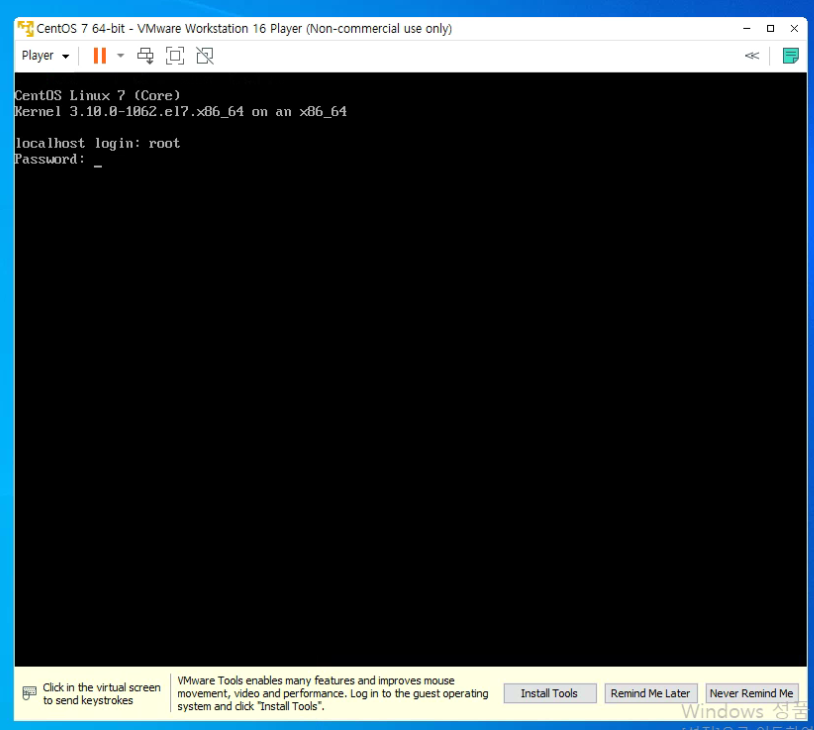Toggle Unity mode icon
This screenshot has height=730, width=814.
(205, 56)
